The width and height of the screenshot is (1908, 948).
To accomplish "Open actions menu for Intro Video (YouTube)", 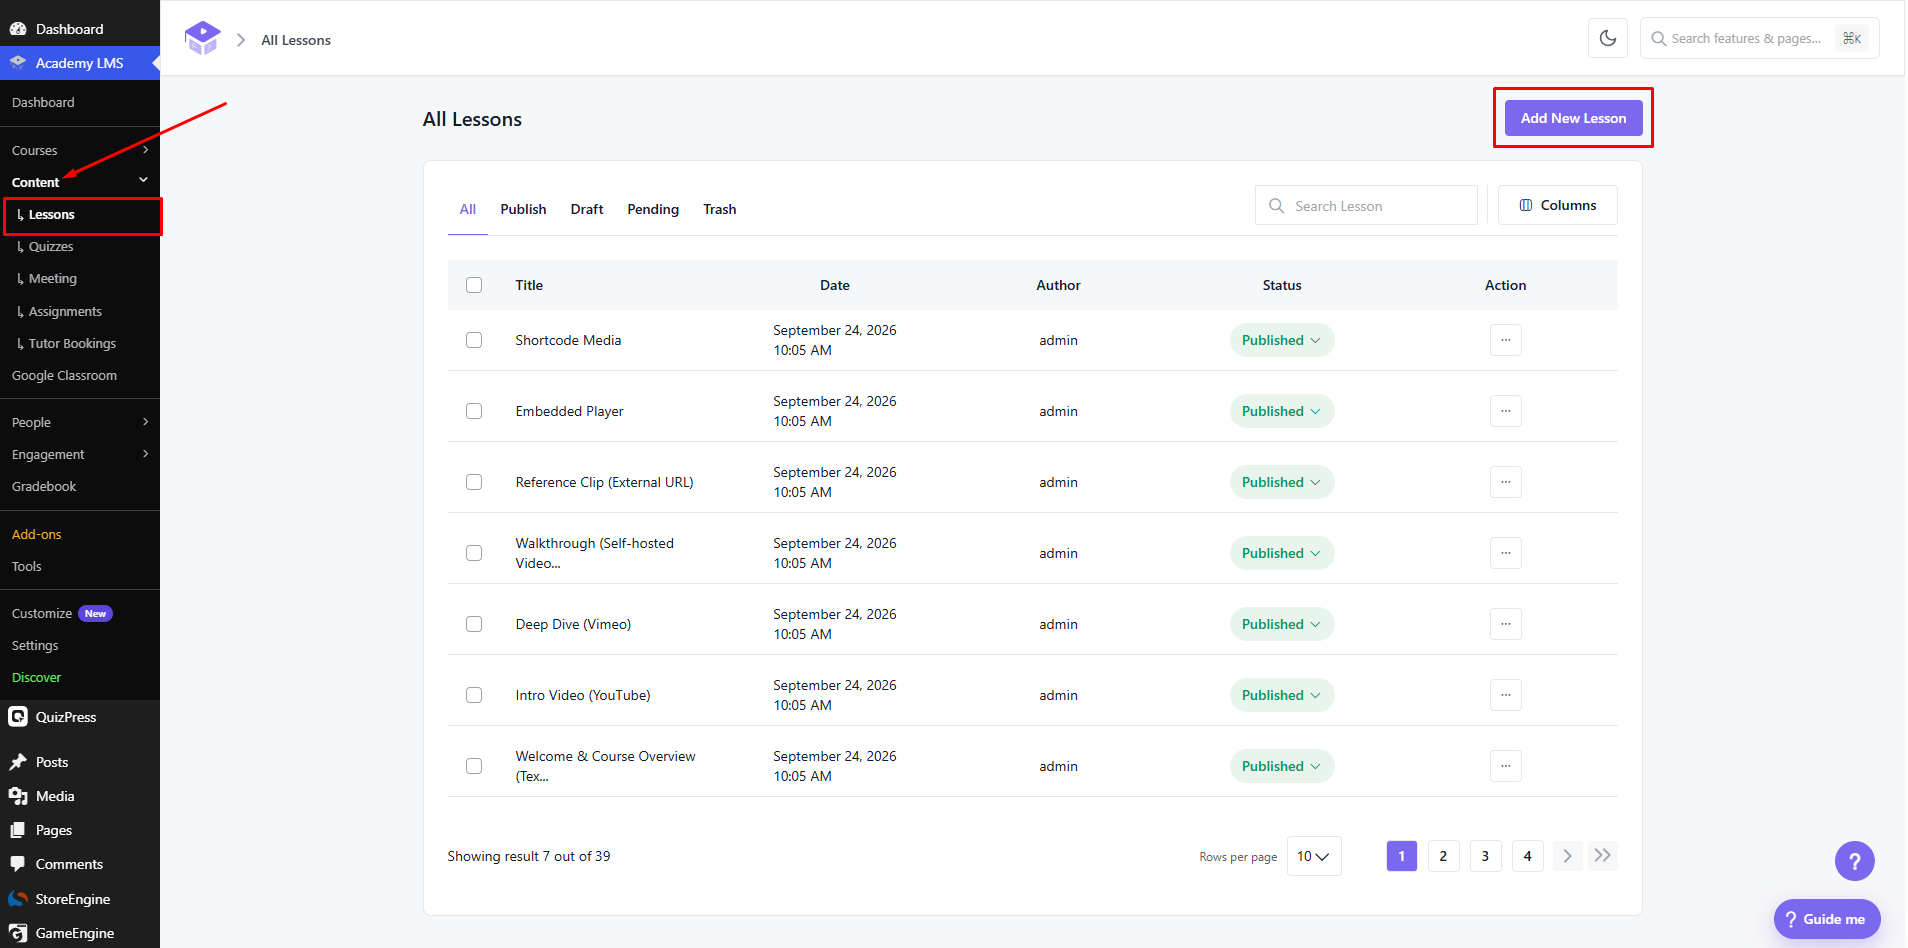I will [1505, 695].
